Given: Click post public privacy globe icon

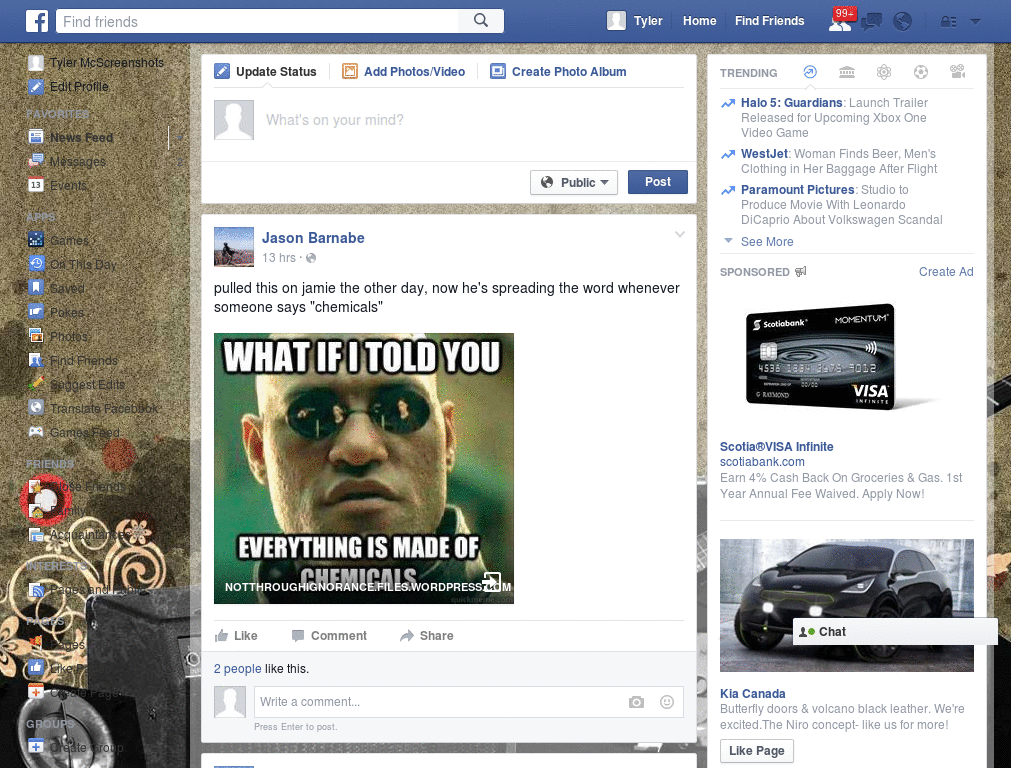Looking at the screenshot, I should pyautogui.click(x=312, y=258).
